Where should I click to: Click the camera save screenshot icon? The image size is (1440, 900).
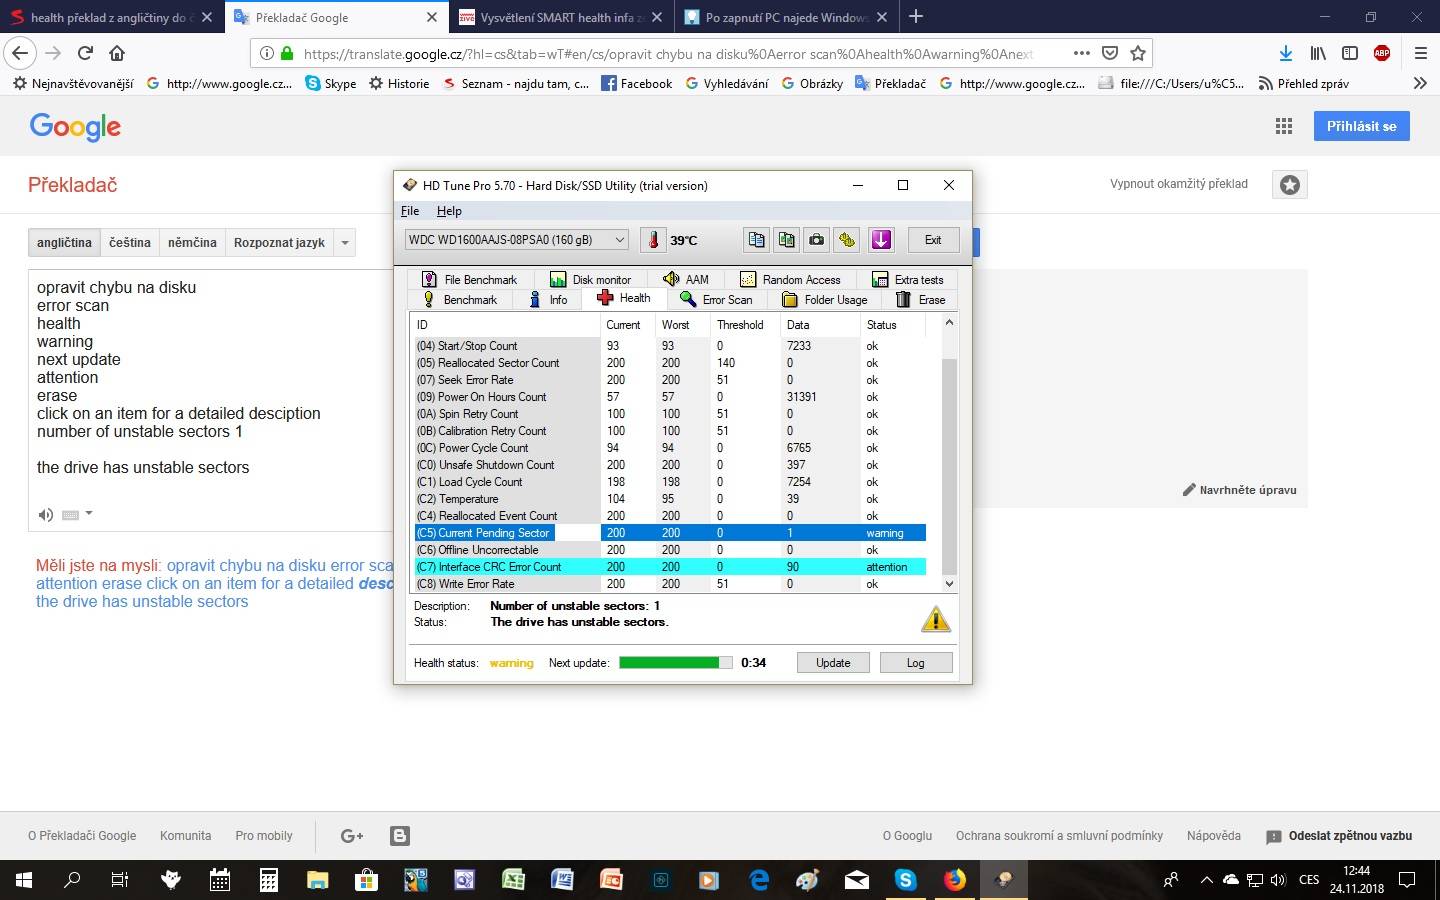(817, 240)
